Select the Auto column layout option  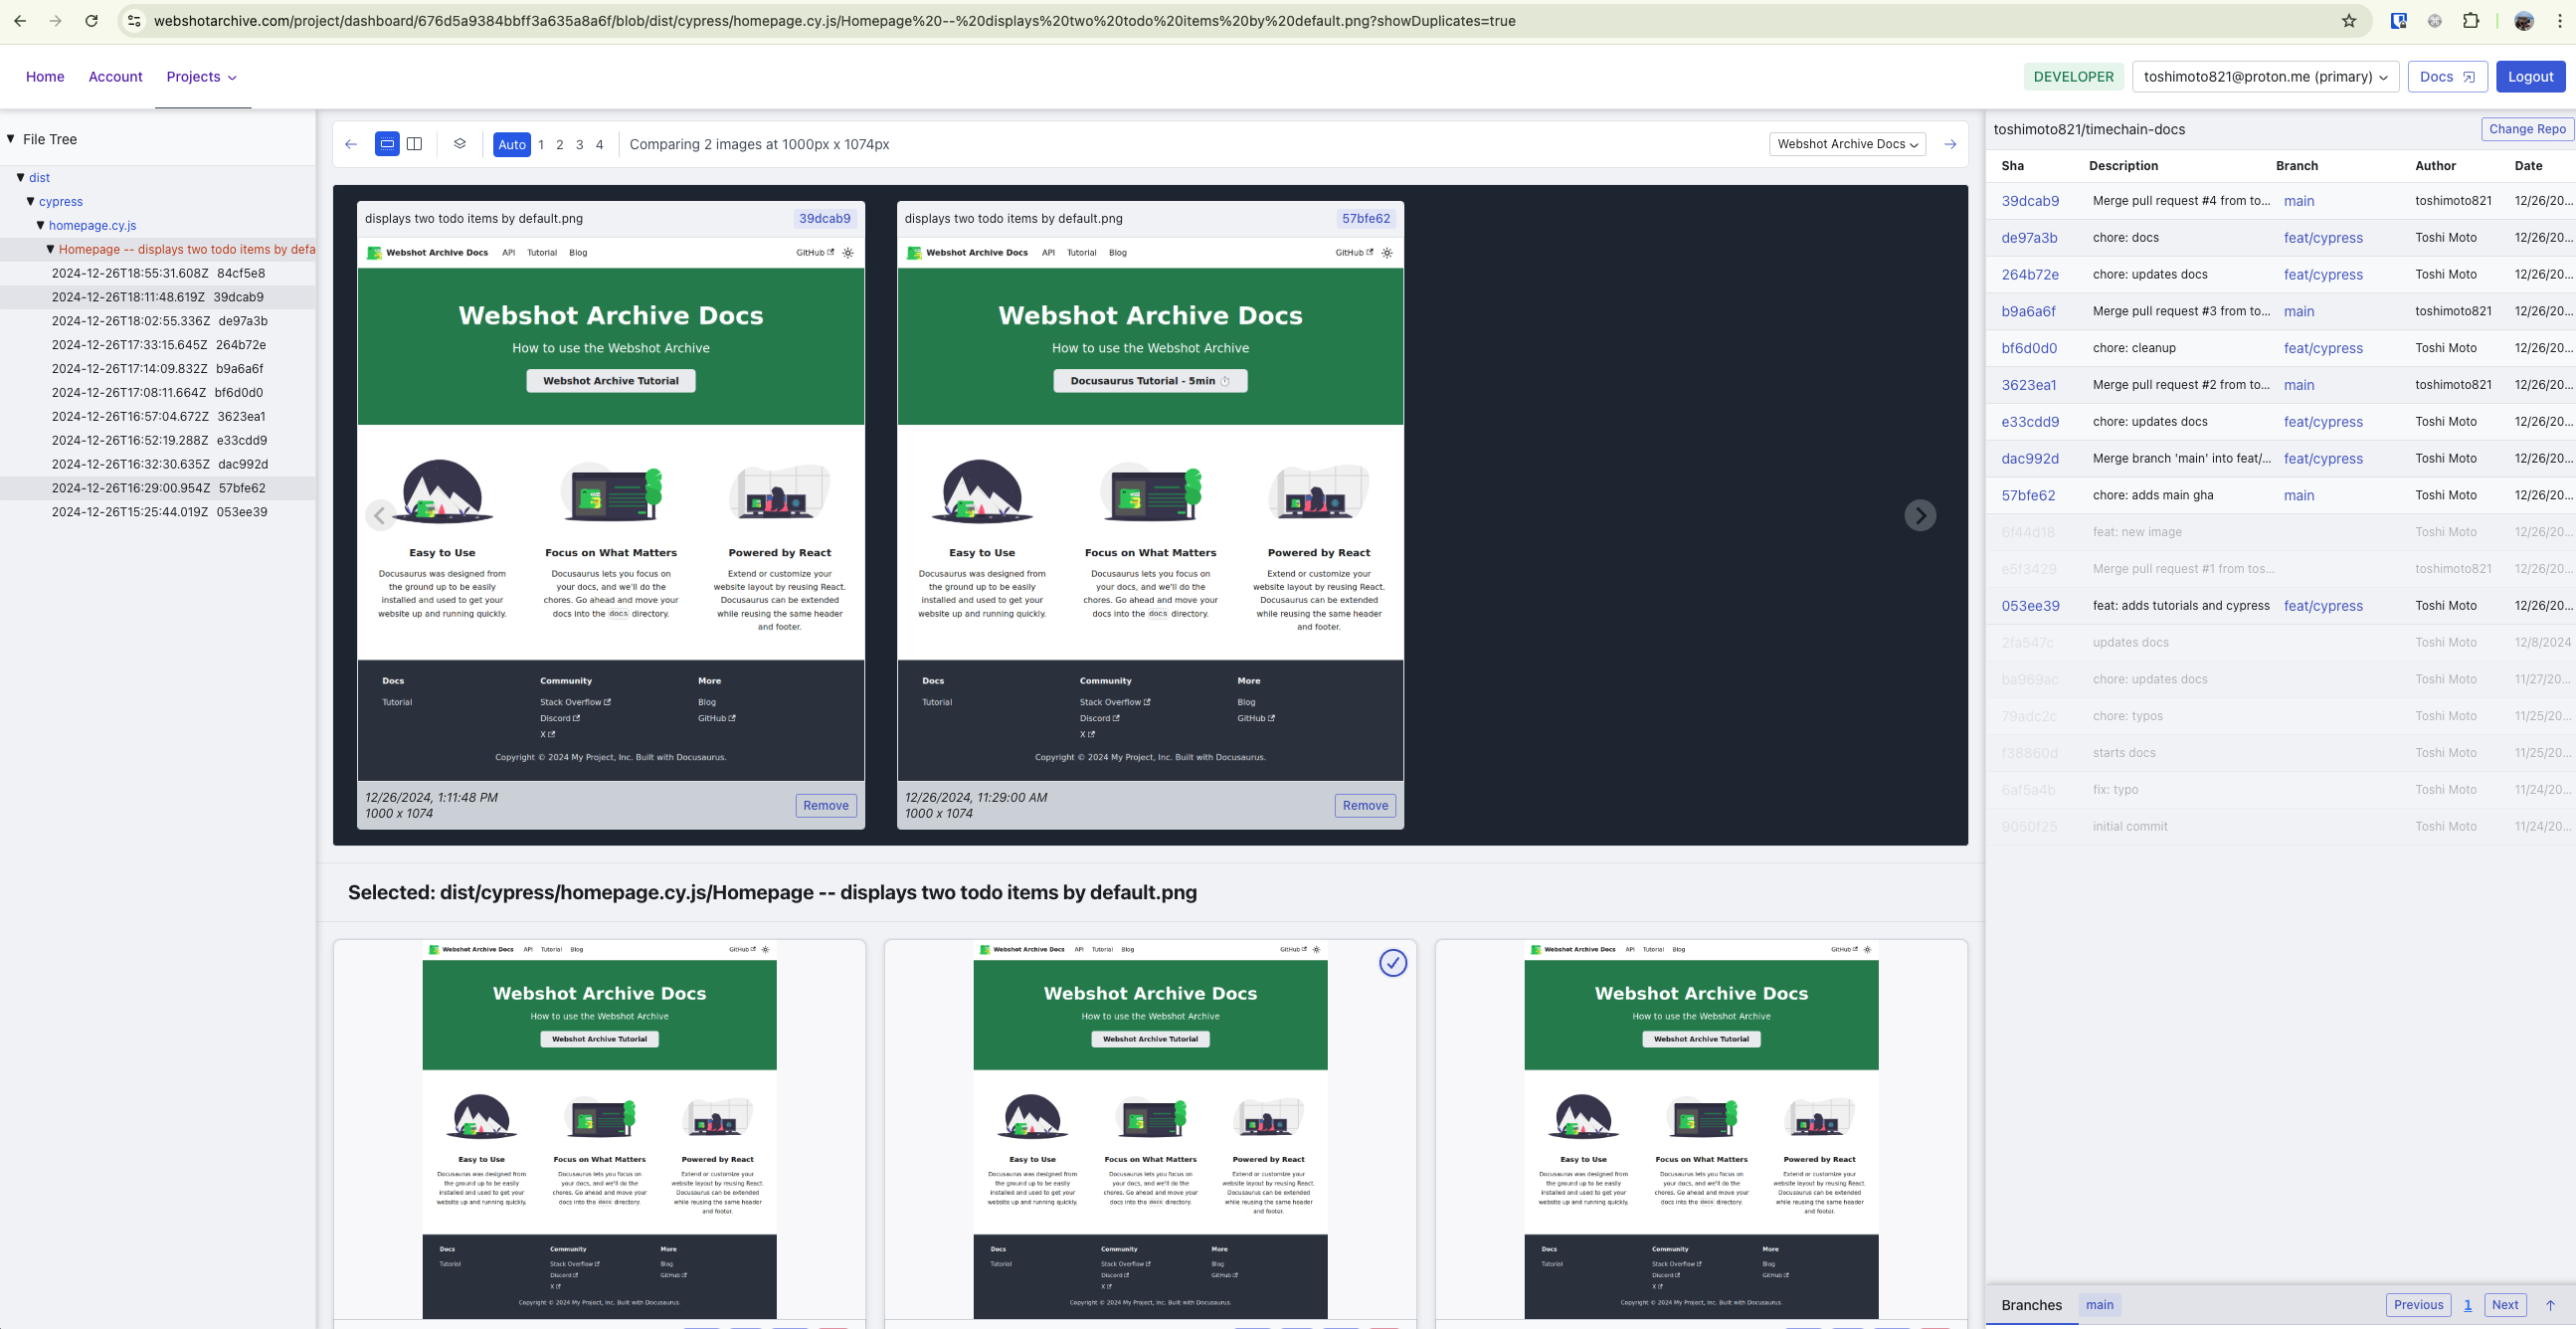tap(511, 144)
